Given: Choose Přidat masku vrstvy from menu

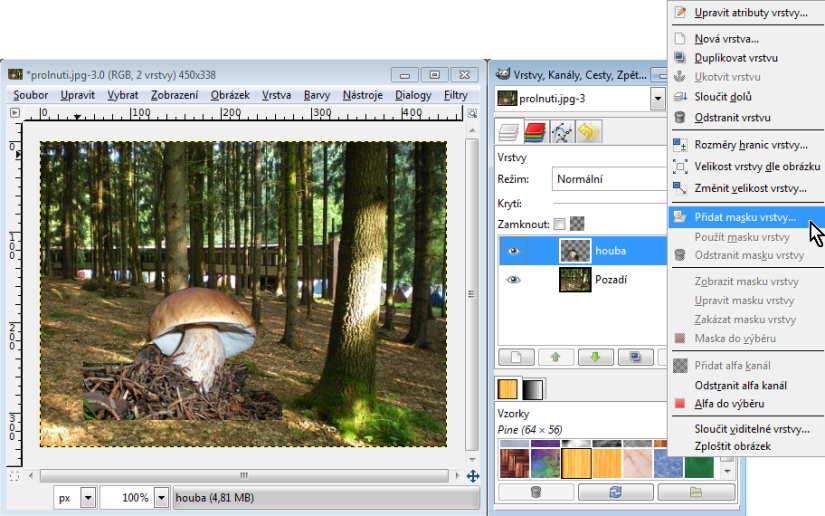Looking at the screenshot, I should pyautogui.click(x=745, y=217).
